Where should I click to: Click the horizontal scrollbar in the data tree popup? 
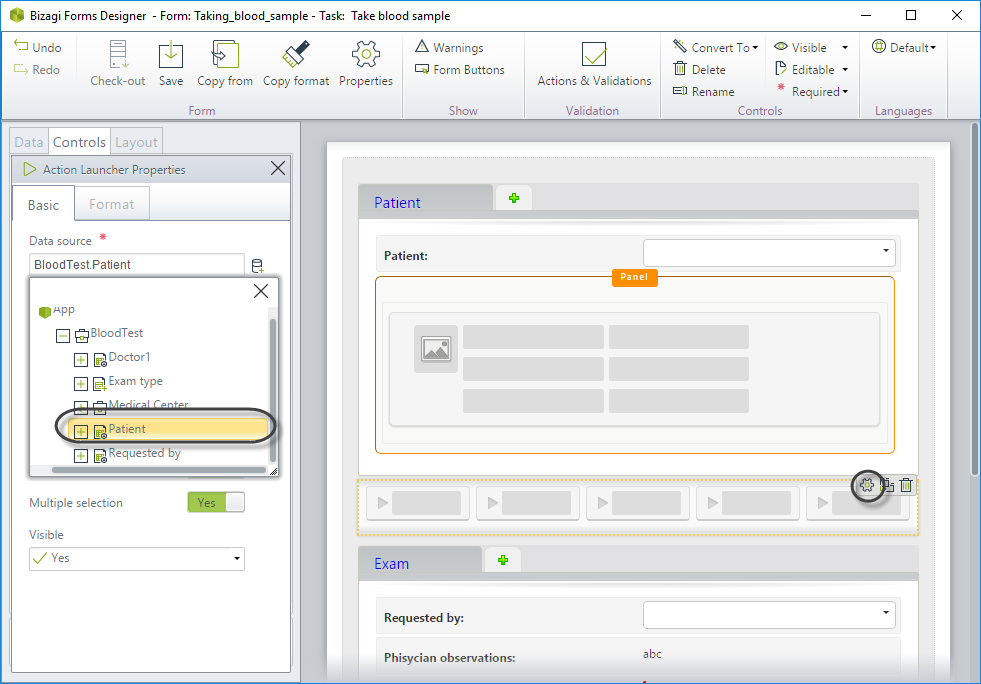click(158, 469)
